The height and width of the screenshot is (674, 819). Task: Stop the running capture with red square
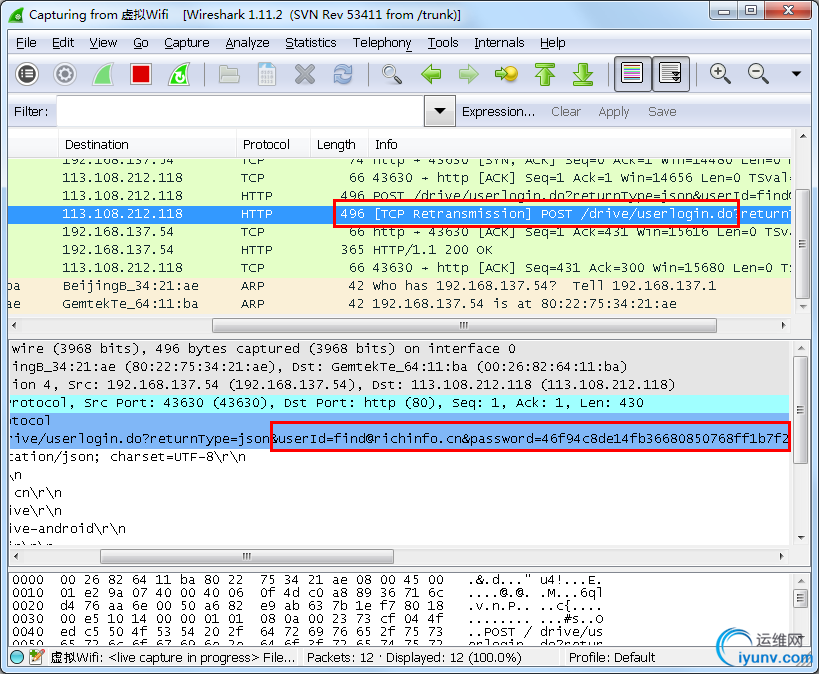(141, 74)
